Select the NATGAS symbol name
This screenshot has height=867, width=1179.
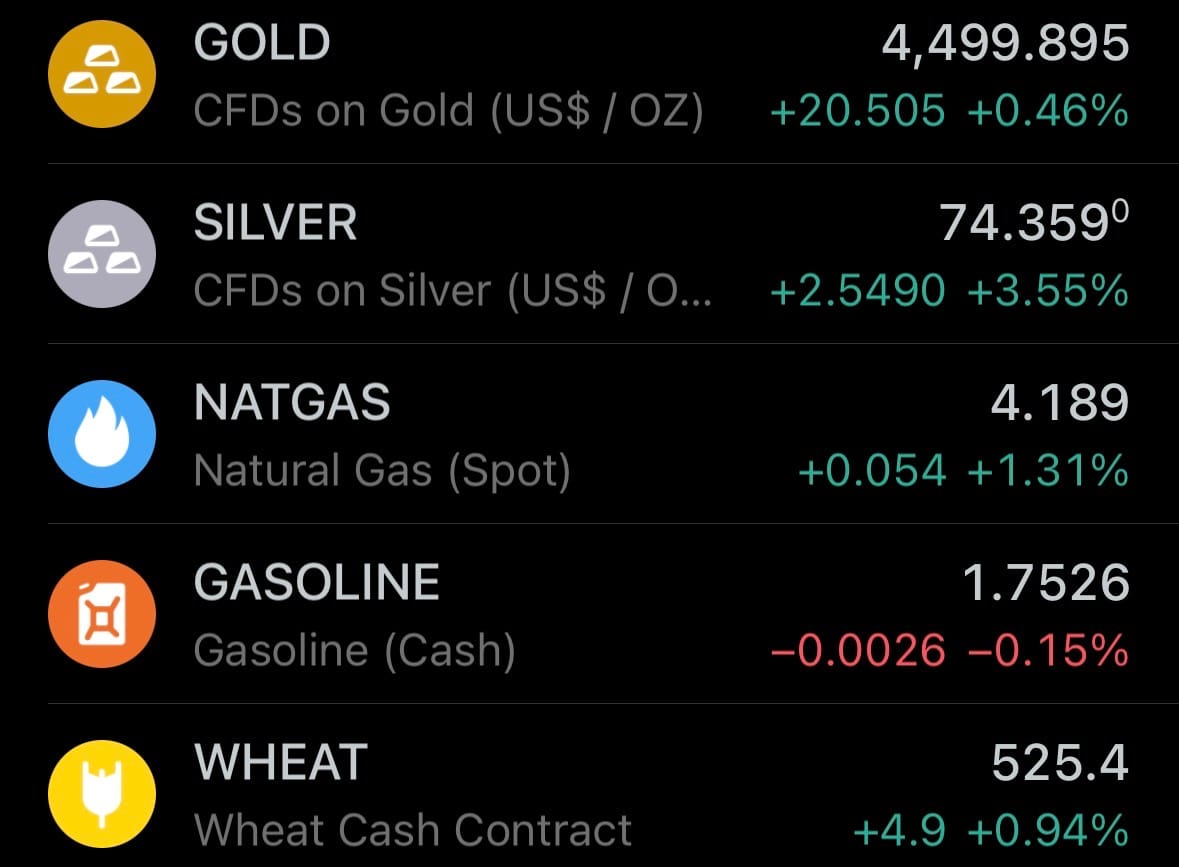click(x=292, y=403)
